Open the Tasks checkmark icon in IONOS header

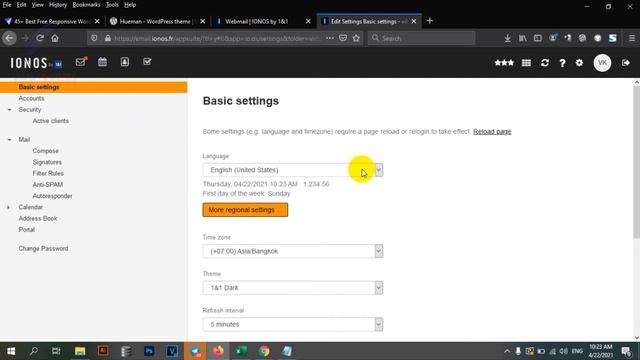147,62
